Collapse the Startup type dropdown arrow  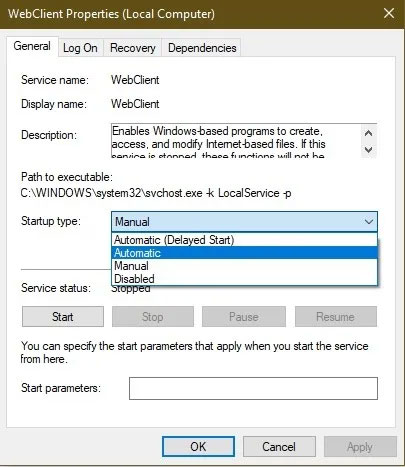(x=369, y=222)
